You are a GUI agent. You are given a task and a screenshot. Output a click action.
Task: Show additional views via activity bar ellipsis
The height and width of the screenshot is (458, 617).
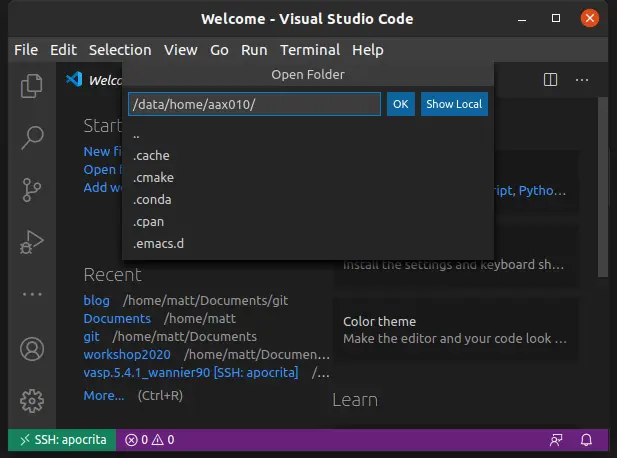click(x=32, y=294)
